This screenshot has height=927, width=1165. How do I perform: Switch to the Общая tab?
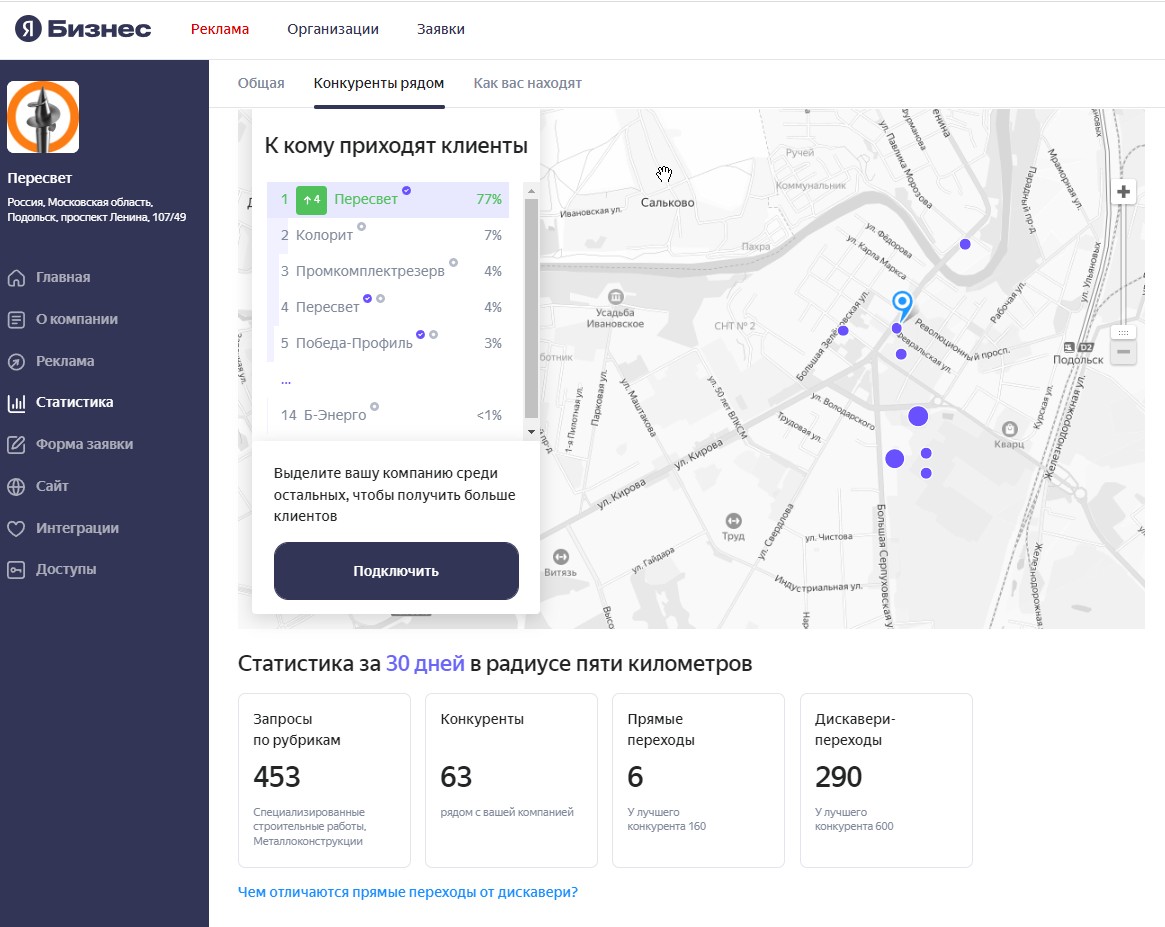pos(261,84)
